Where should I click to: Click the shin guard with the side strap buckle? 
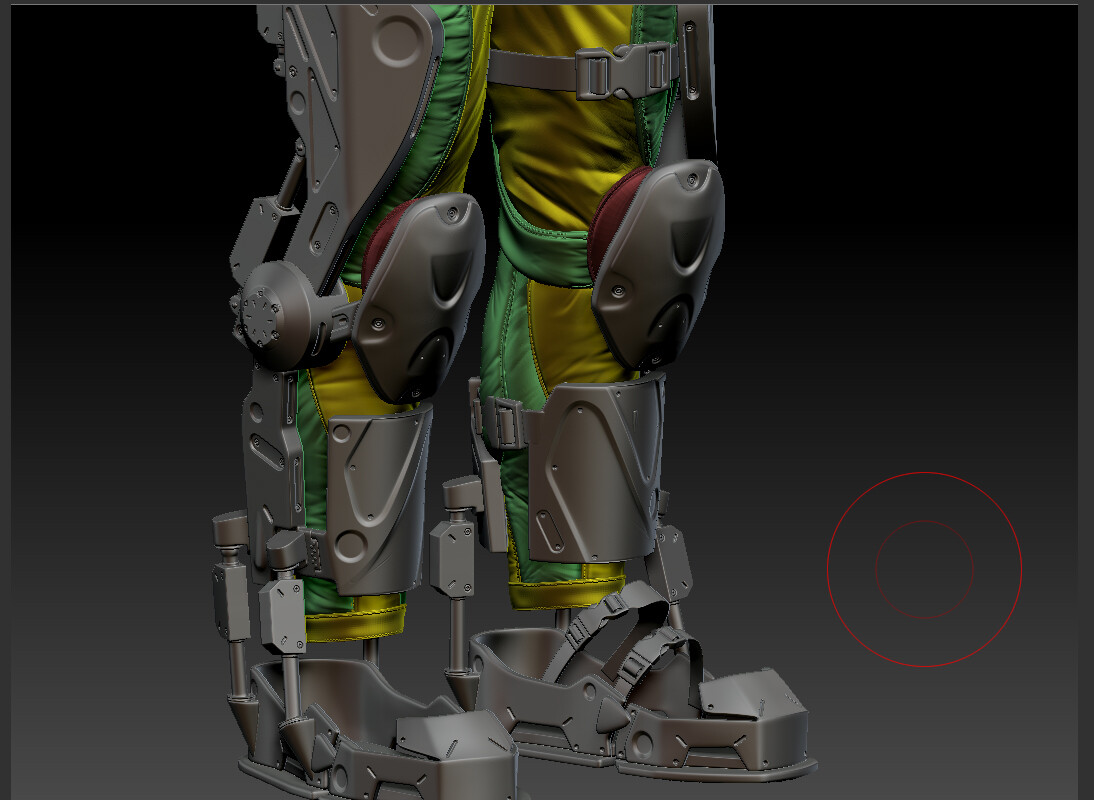tap(597, 468)
